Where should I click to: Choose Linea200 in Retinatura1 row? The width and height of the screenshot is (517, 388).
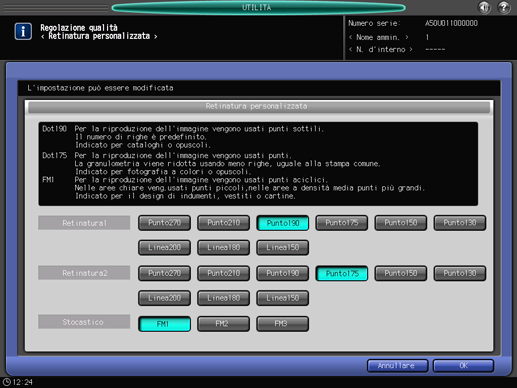coord(164,247)
